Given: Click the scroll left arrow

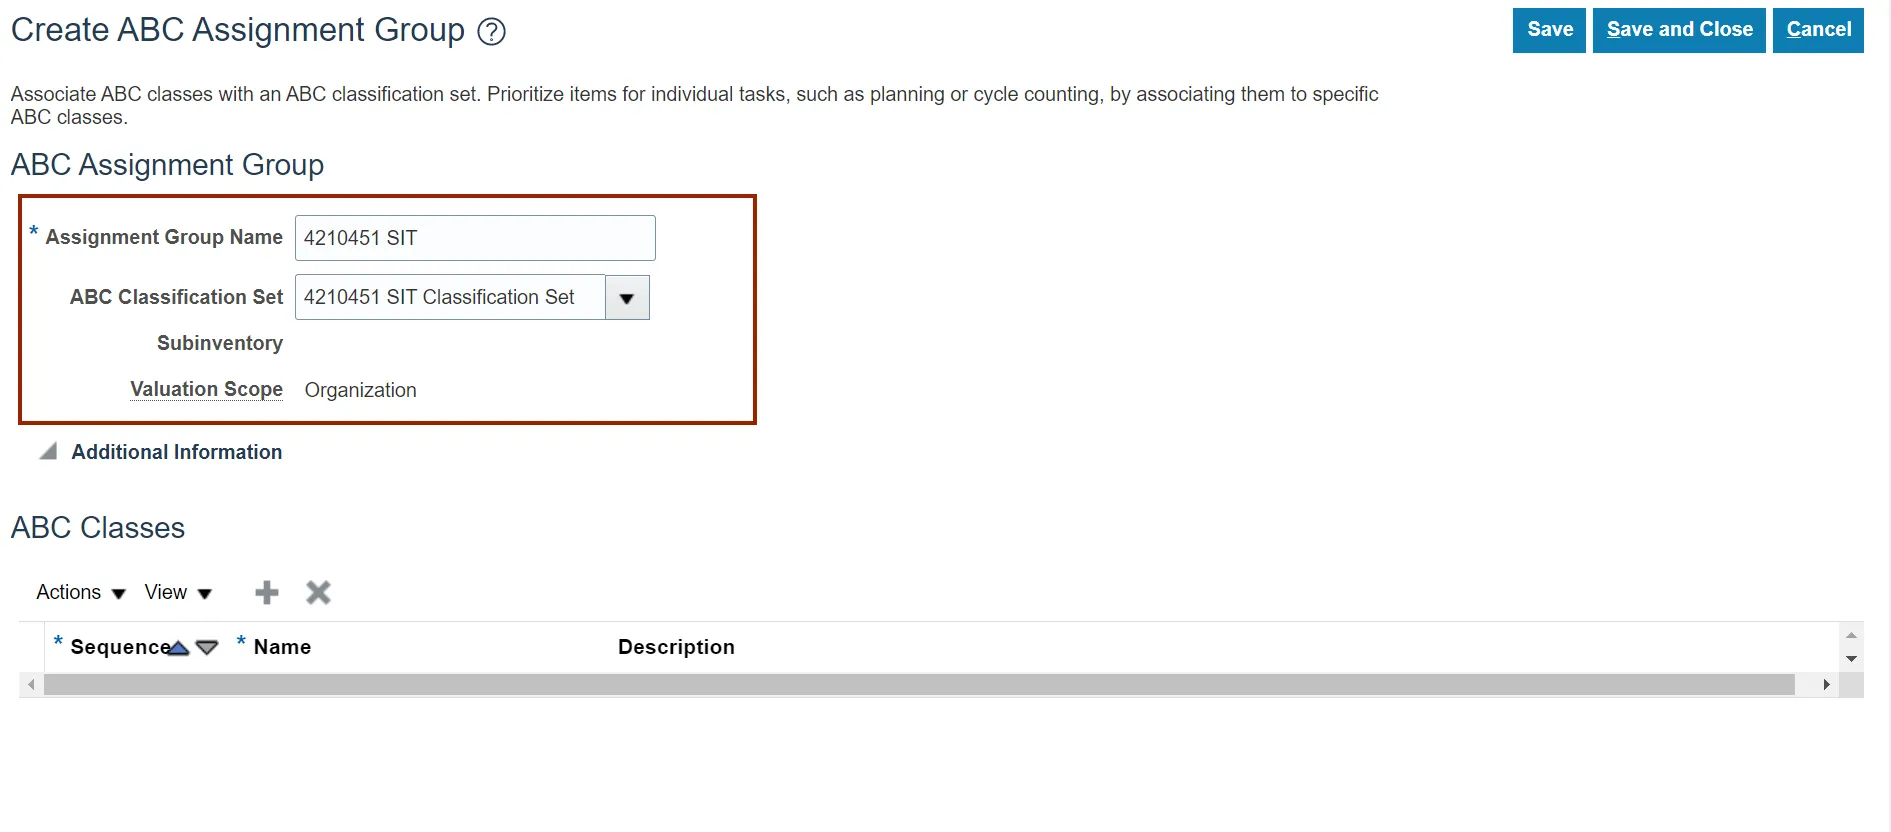Looking at the screenshot, I should (31, 685).
